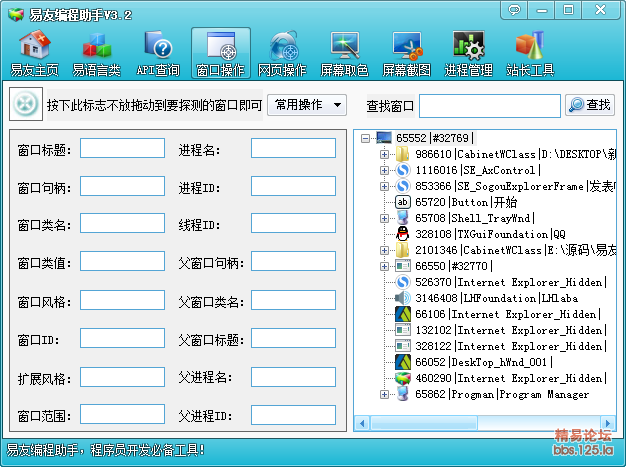
Task: Click the folder icon of 986610 row
Action: pyautogui.click(x=403, y=154)
